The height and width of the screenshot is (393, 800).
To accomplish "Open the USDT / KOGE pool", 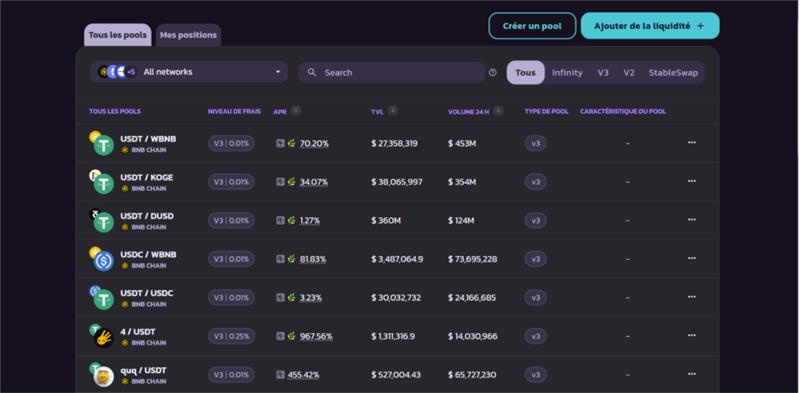I will pyautogui.click(x=146, y=178).
